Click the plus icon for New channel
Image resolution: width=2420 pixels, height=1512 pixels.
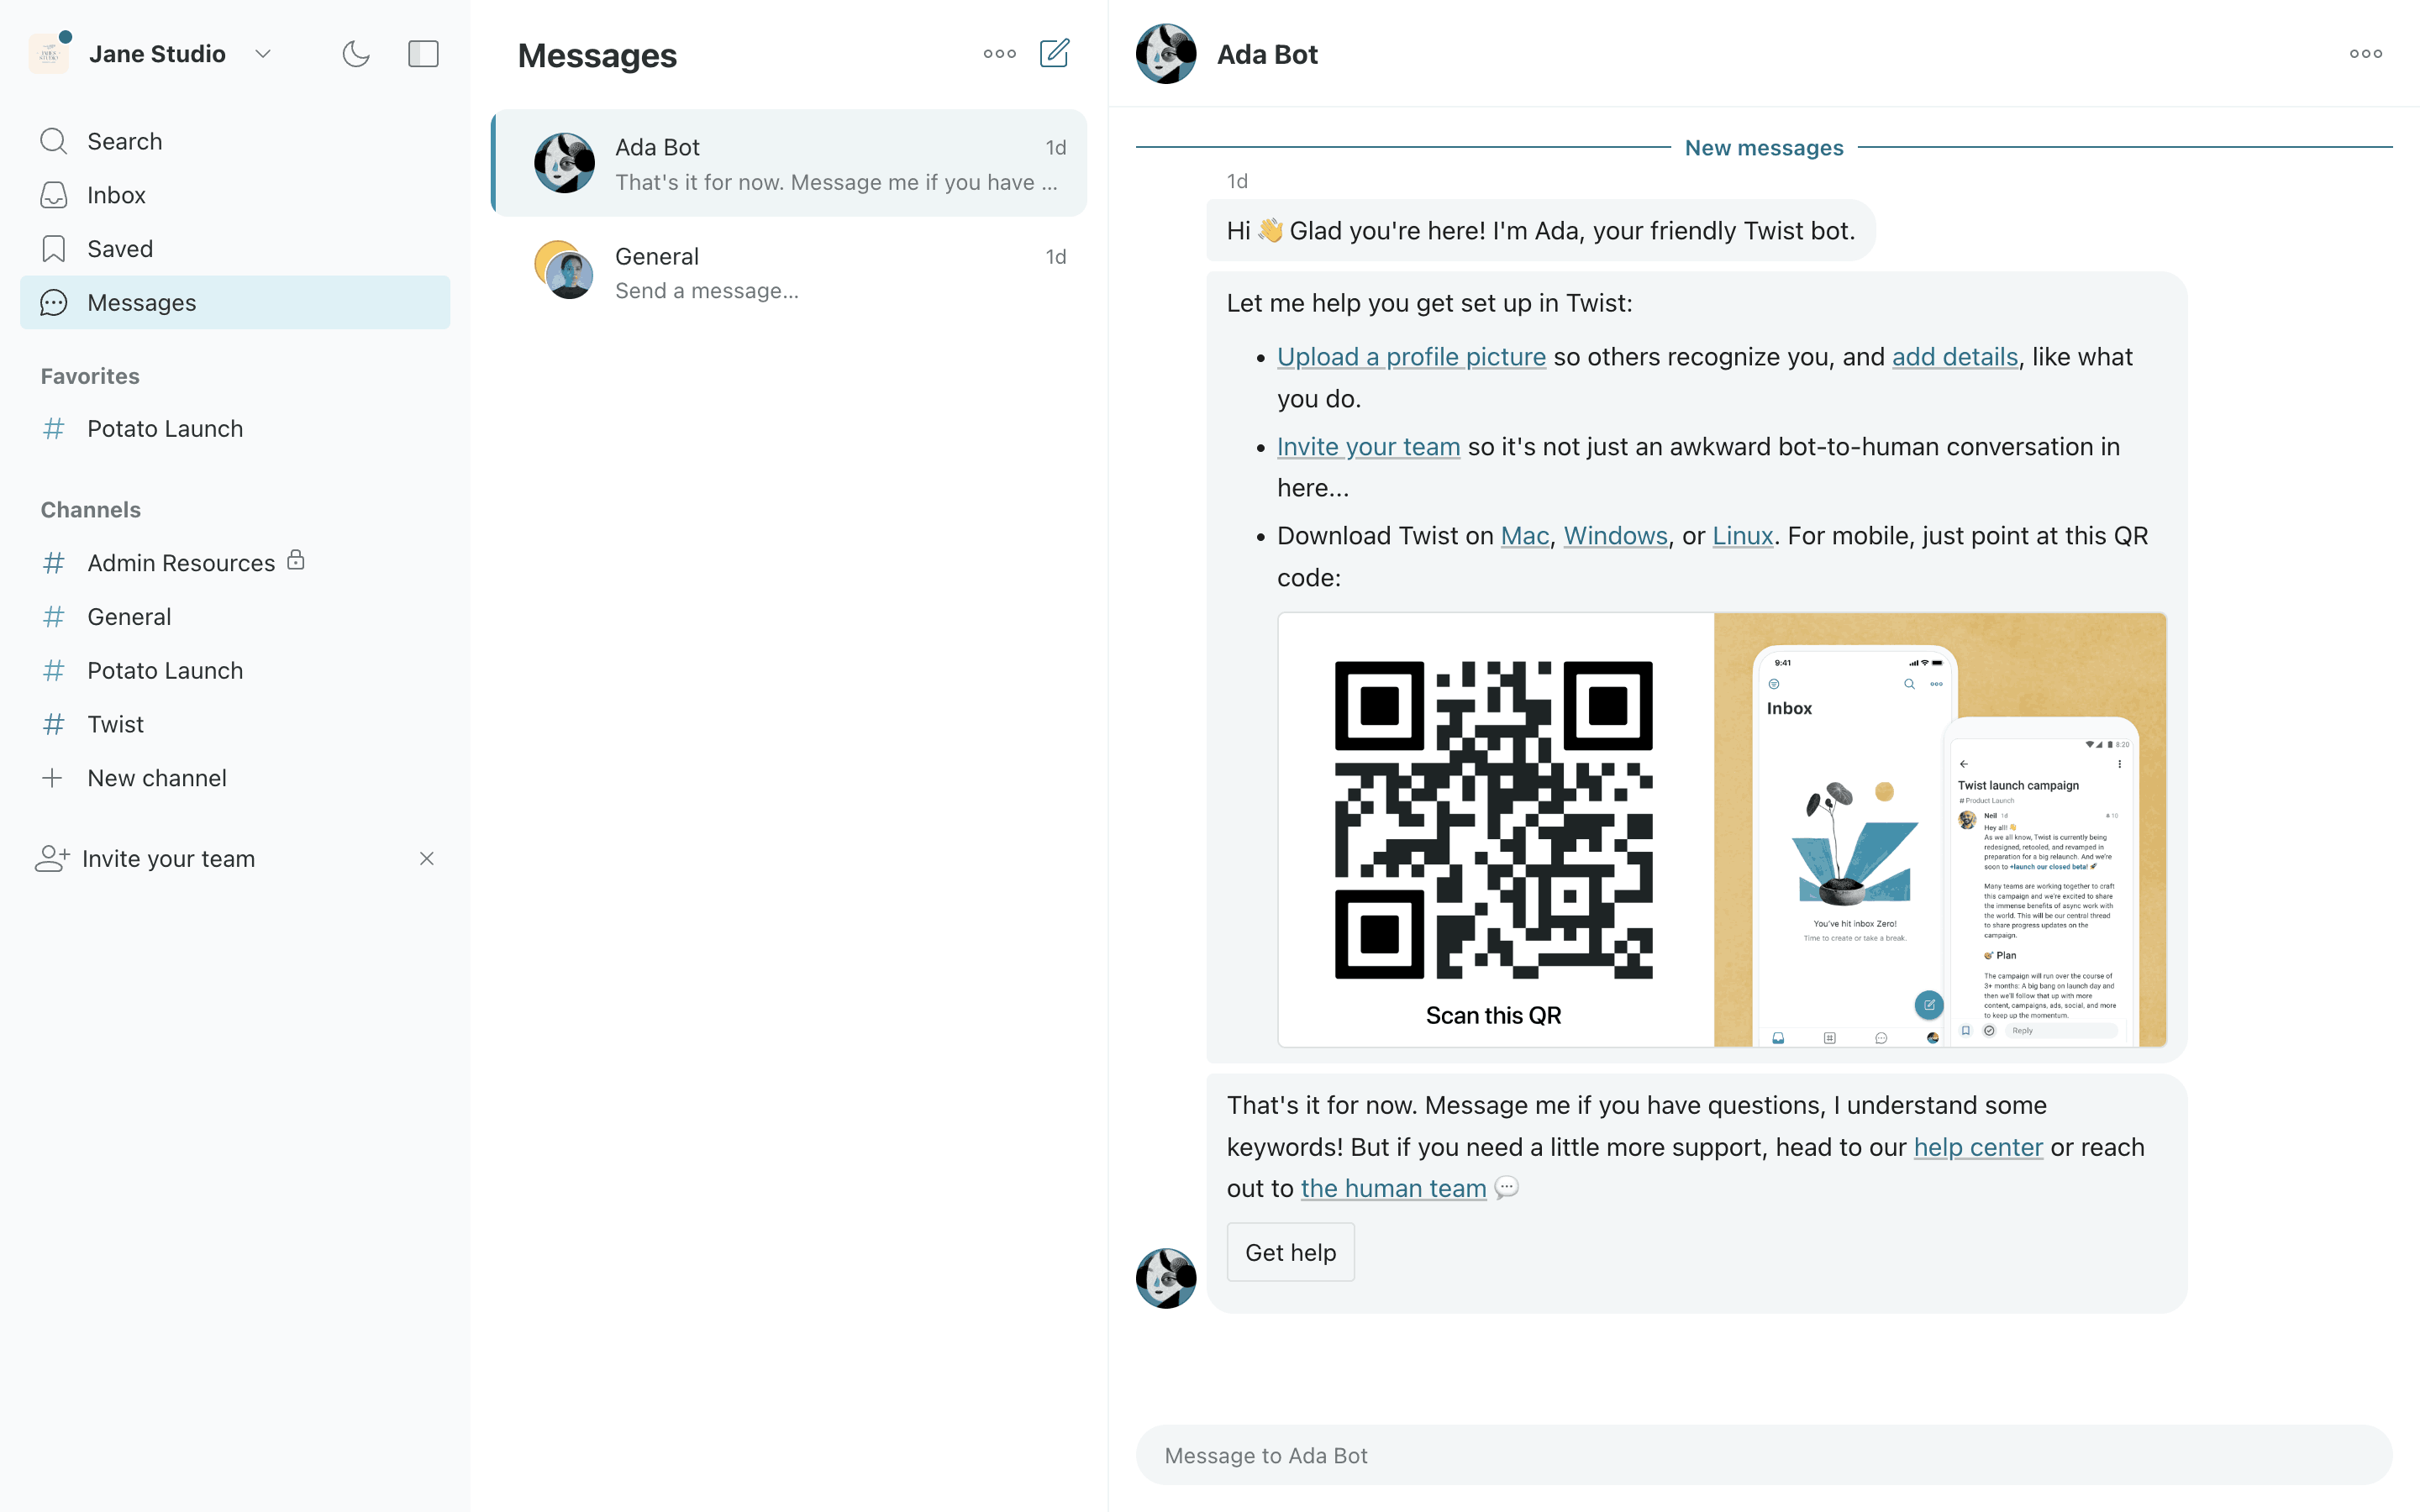53,778
